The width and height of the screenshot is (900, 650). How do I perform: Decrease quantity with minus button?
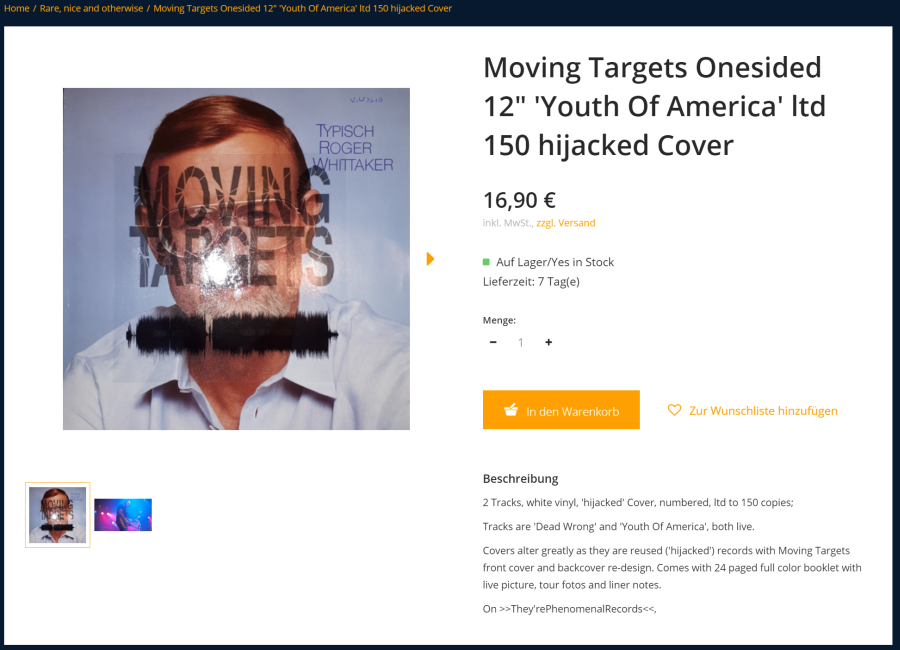(493, 342)
